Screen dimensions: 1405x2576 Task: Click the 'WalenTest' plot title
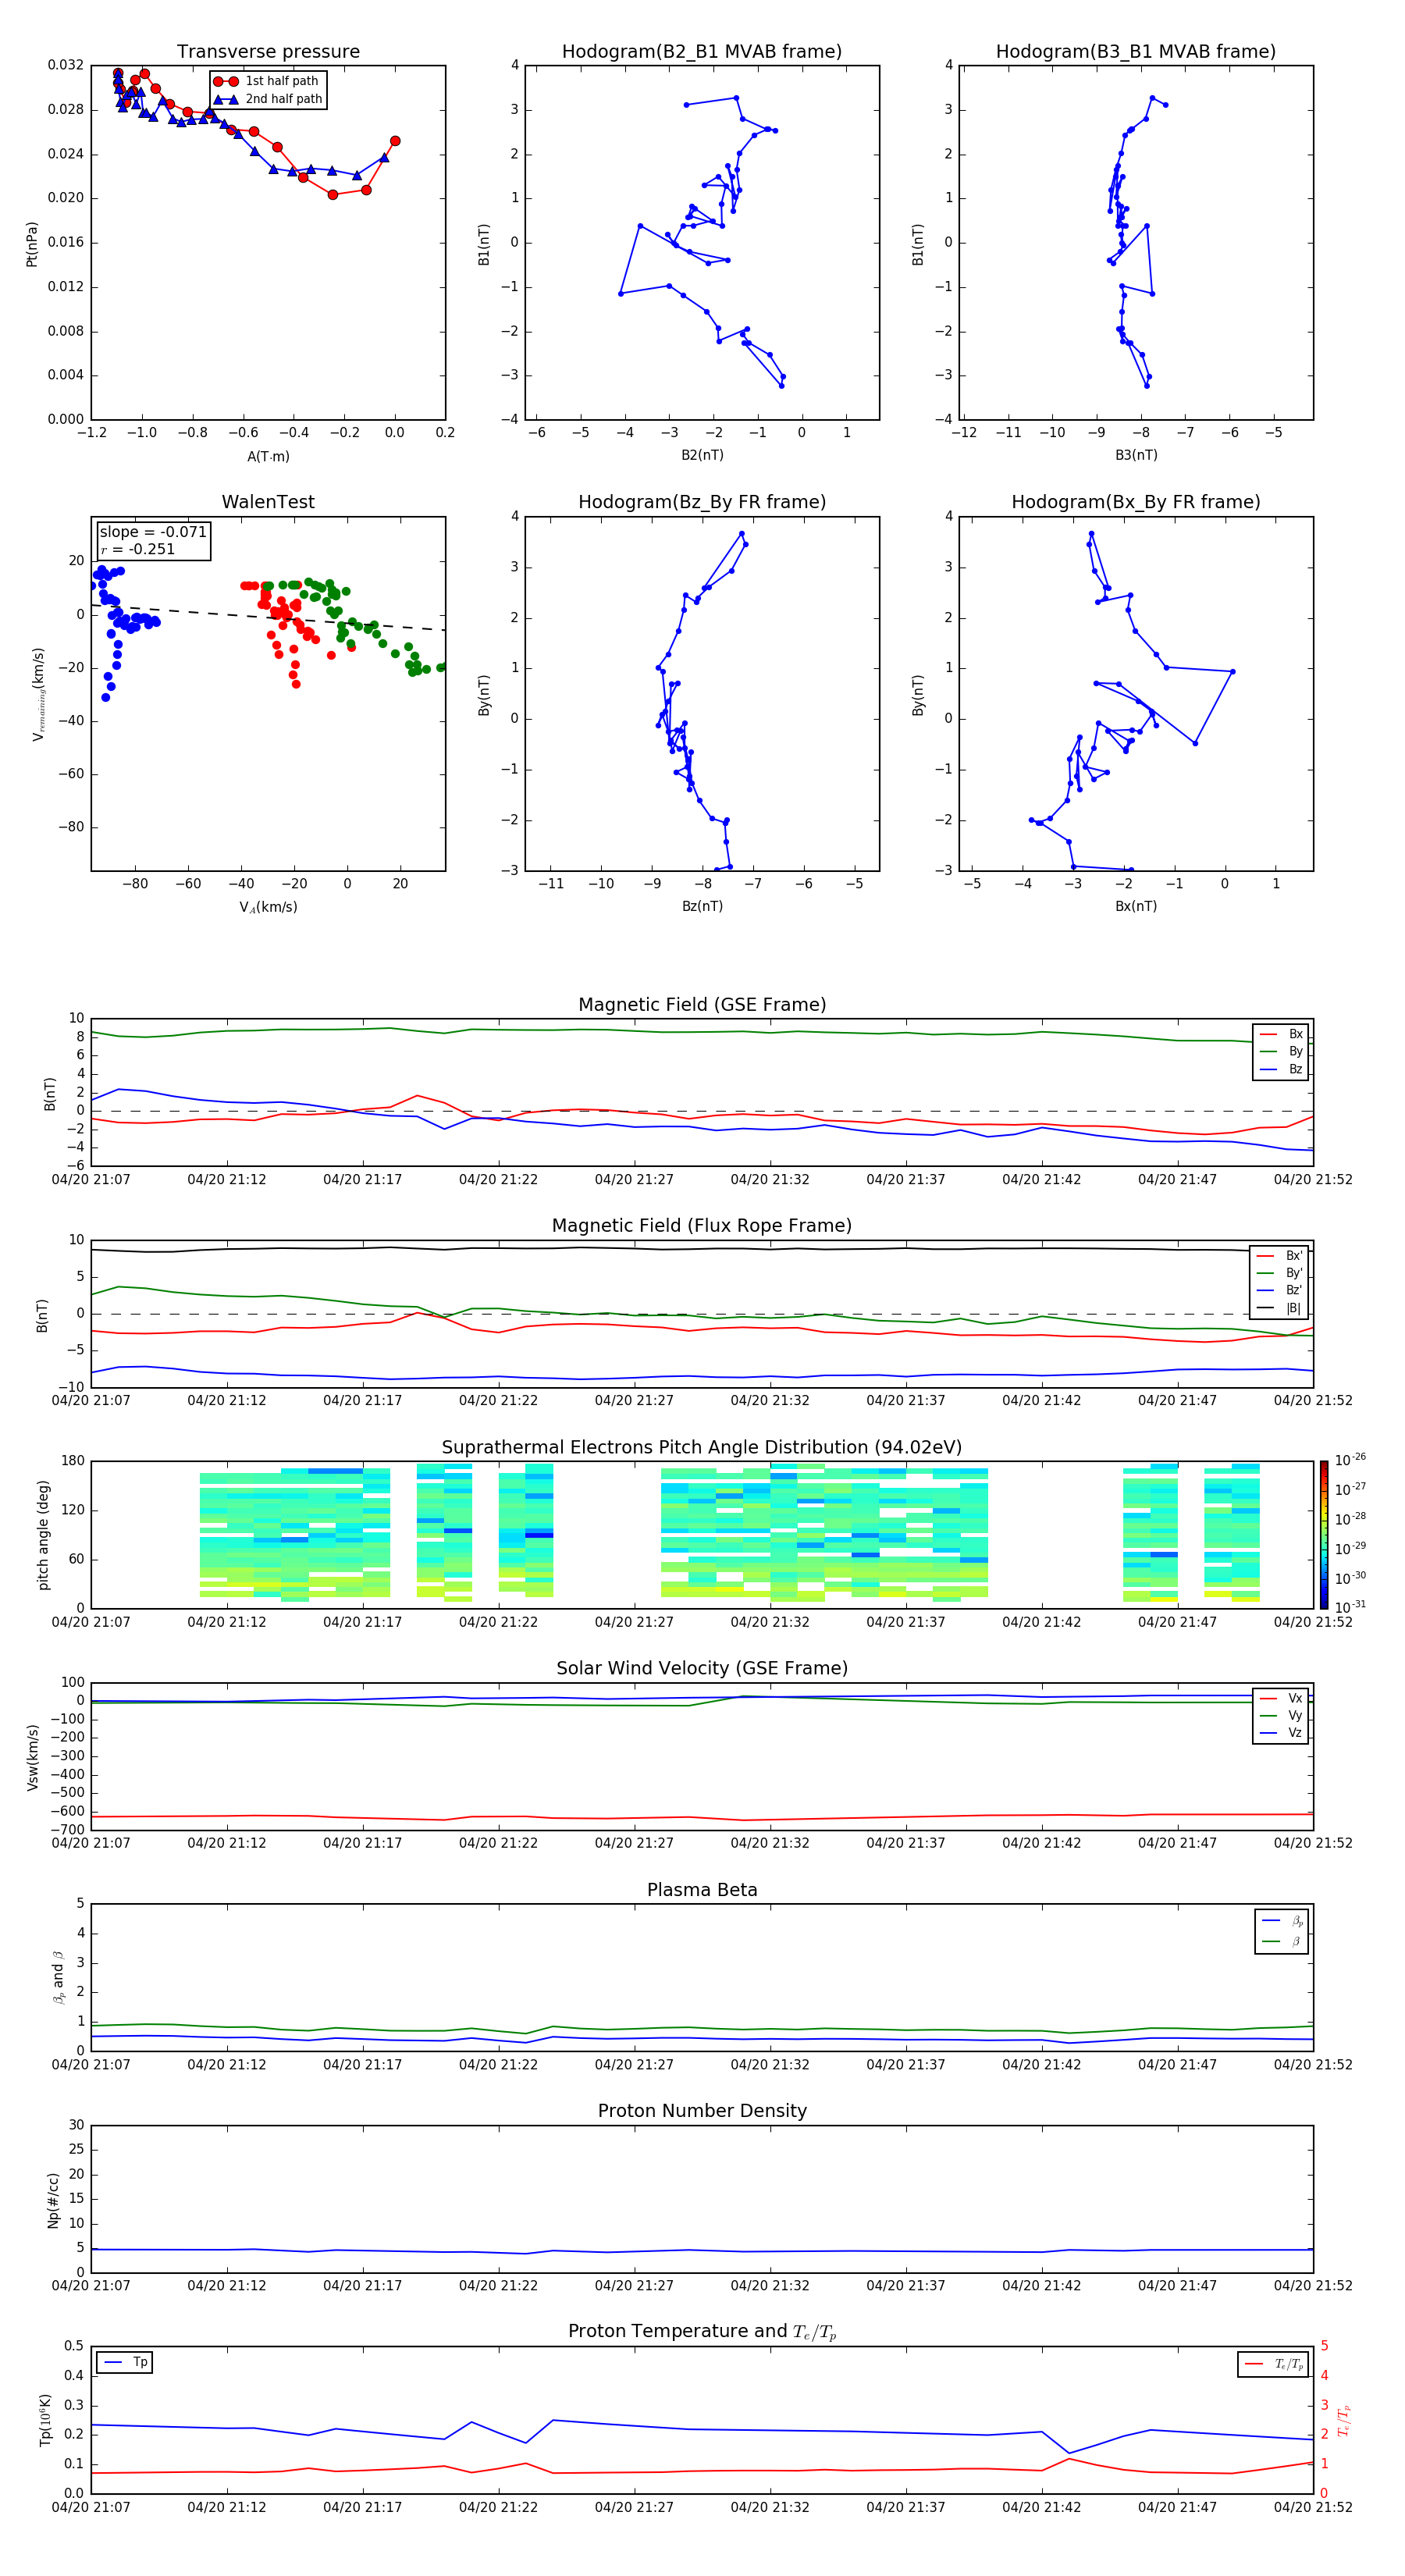[268, 502]
